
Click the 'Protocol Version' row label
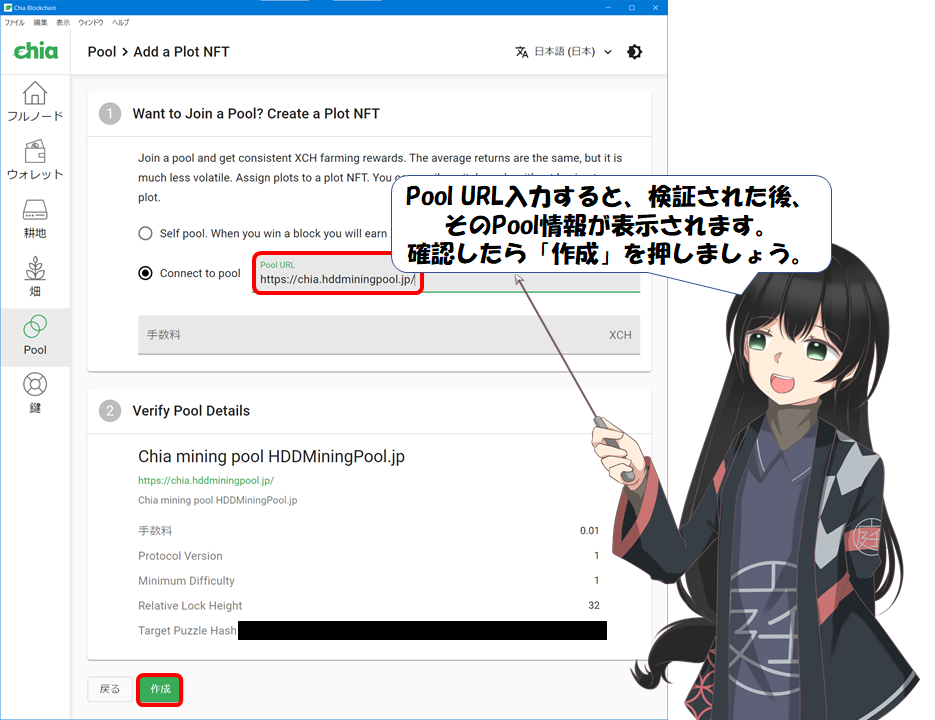click(x=180, y=556)
